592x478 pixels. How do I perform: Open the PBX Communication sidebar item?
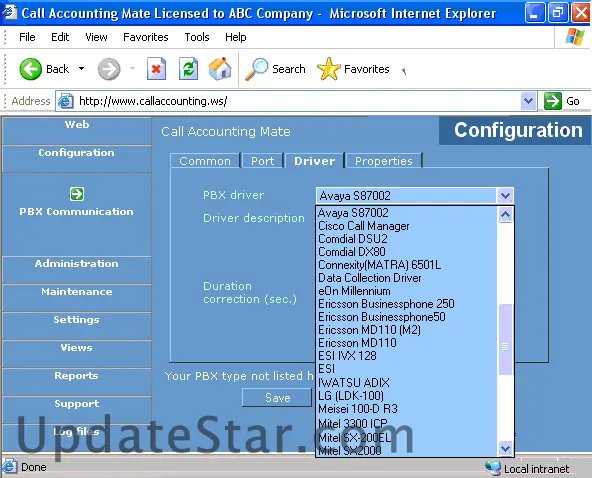pyautogui.click(x=76, y=211)
